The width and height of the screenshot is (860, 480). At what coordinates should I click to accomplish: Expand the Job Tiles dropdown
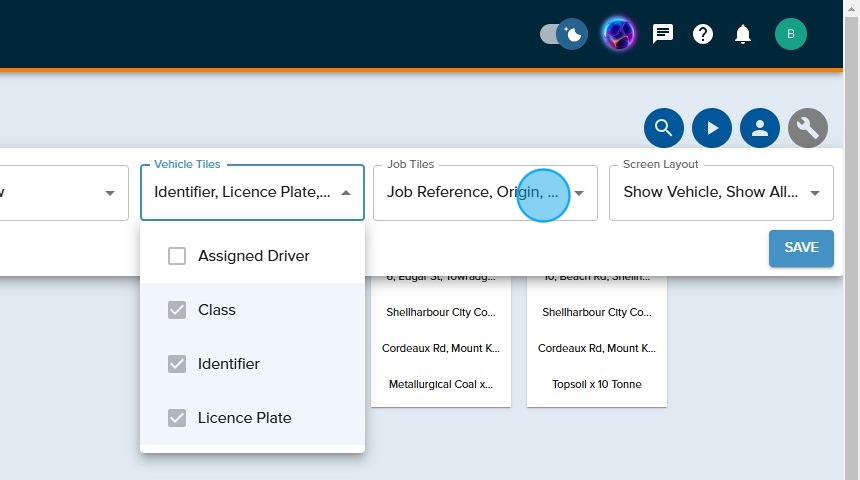pos(579,193)
